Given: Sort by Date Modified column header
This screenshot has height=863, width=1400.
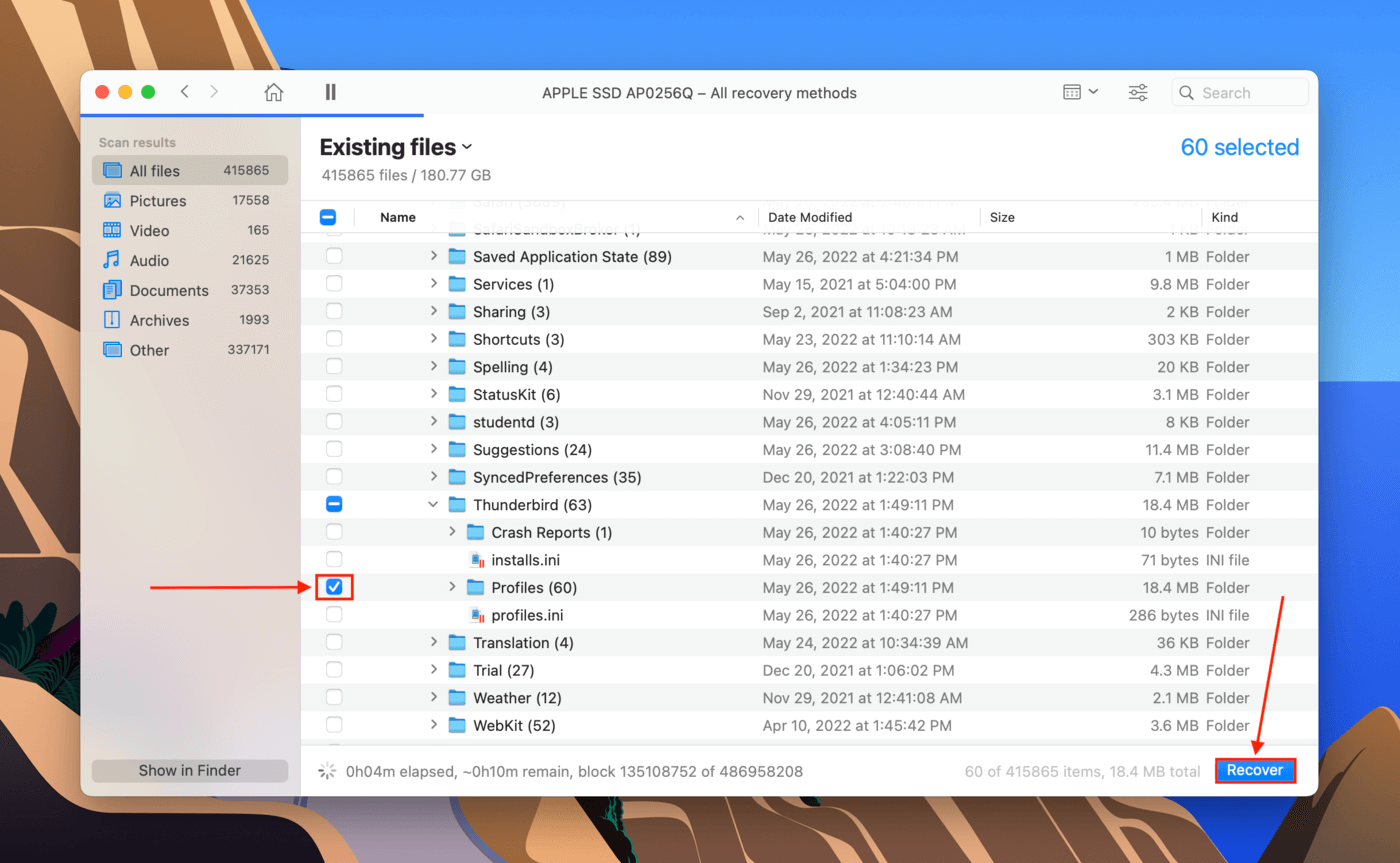Looking at the screenshot, I should coord(810,217).
